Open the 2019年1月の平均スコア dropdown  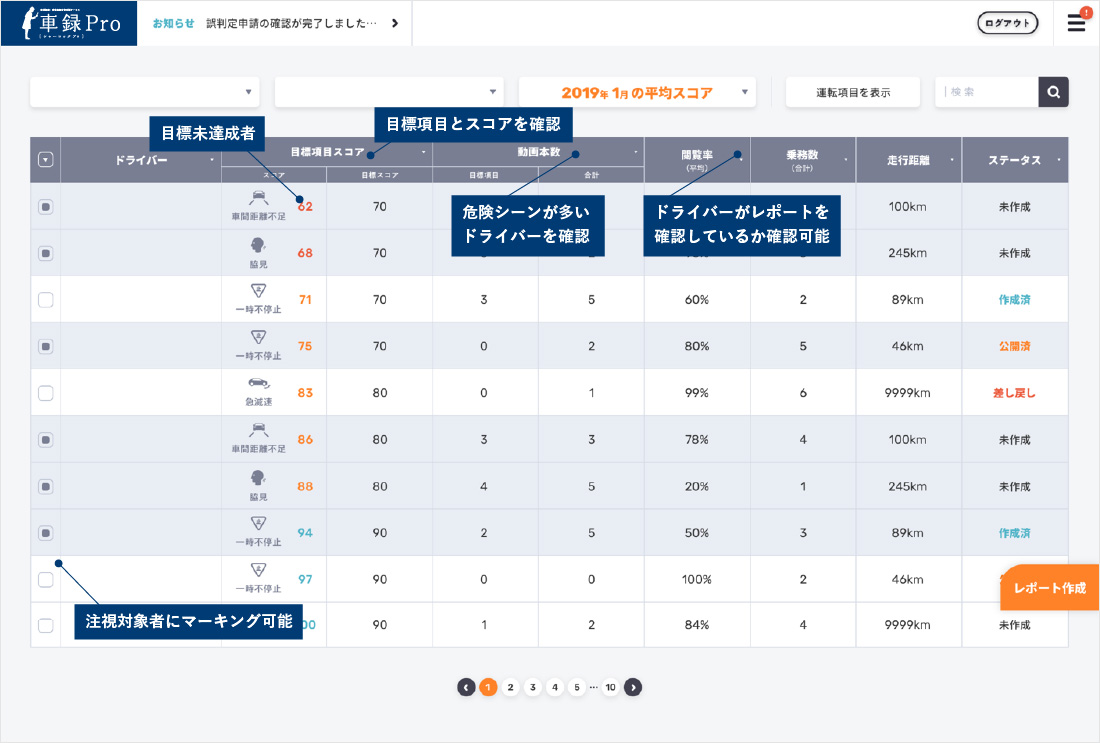pos(636,92)
